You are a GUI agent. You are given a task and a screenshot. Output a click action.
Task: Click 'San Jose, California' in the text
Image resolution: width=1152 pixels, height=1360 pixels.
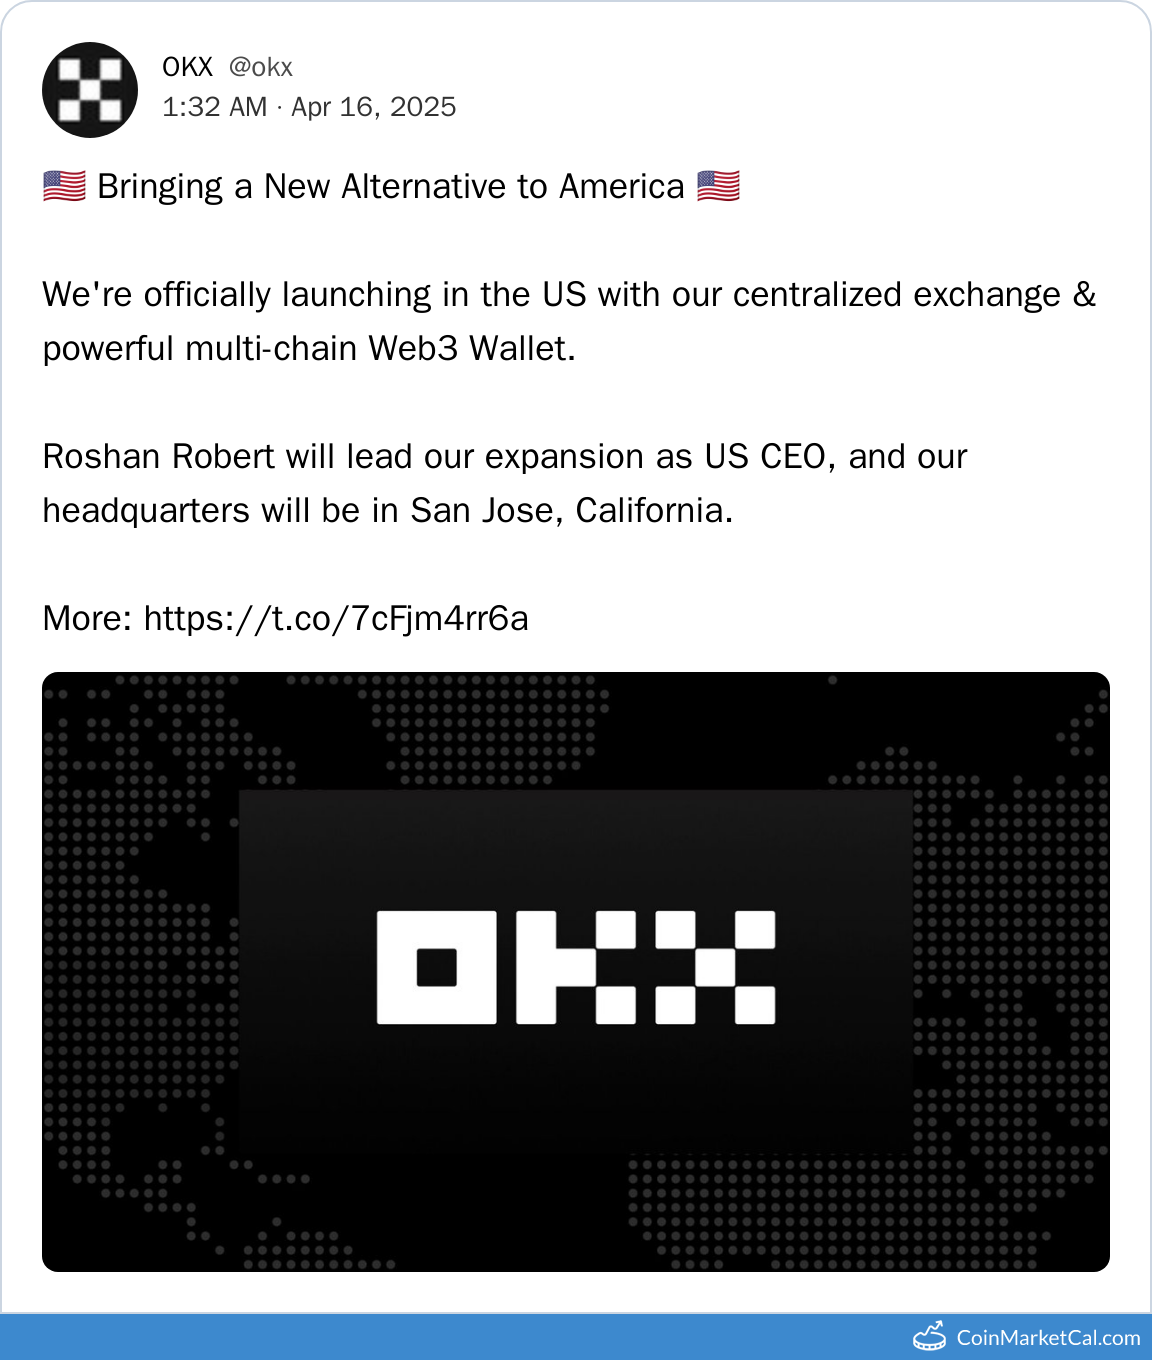(x=571, y=511)
